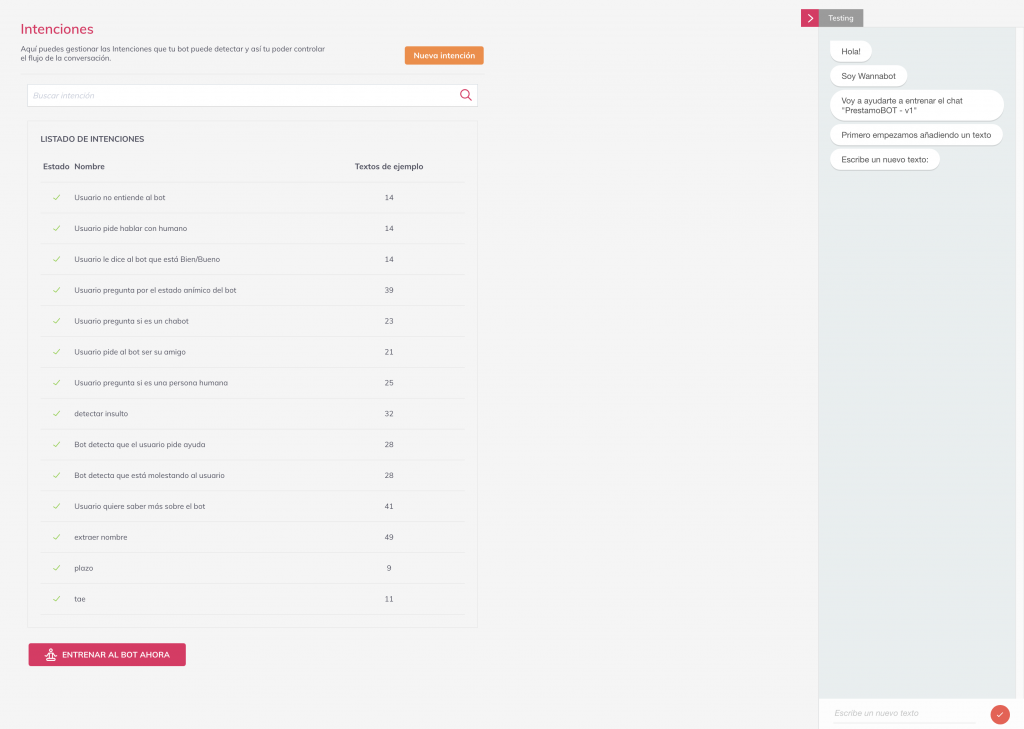Open the Testing tab
Image resolution: width=1024 pixels, height=729 pixels.
tap(841, 18)
